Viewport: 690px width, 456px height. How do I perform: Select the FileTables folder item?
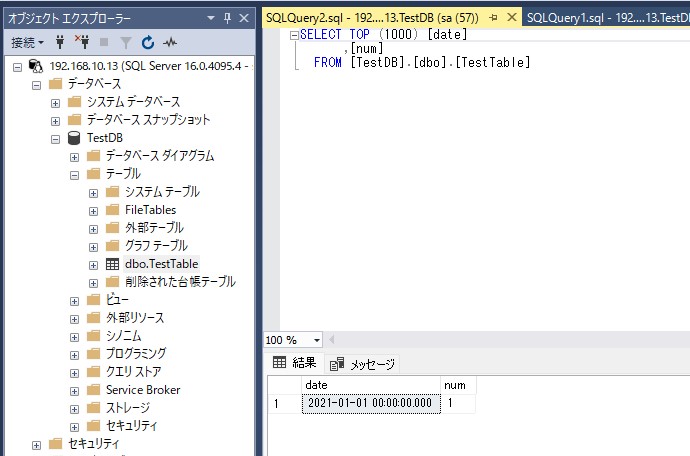(150, 210)
